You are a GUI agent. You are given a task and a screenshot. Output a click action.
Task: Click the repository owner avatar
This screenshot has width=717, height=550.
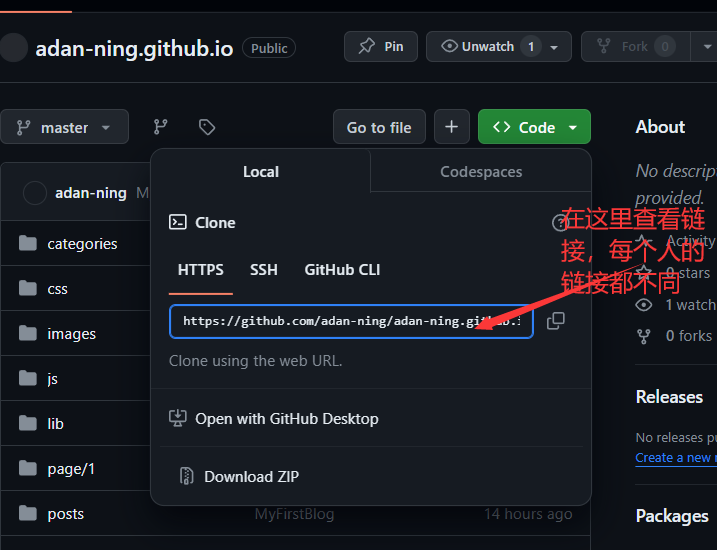pos(14,48)
